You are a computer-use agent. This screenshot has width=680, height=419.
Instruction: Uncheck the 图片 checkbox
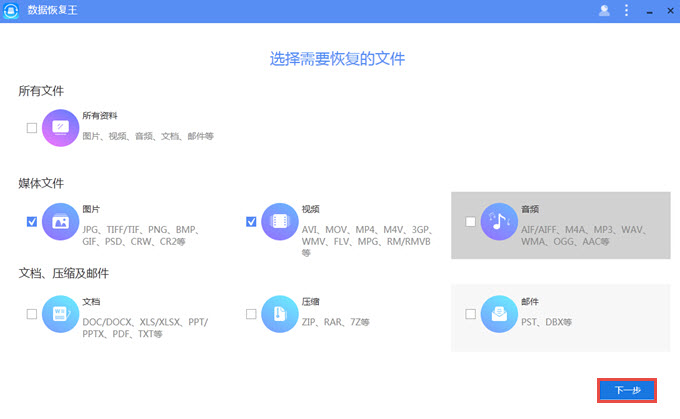pos(32,221)
